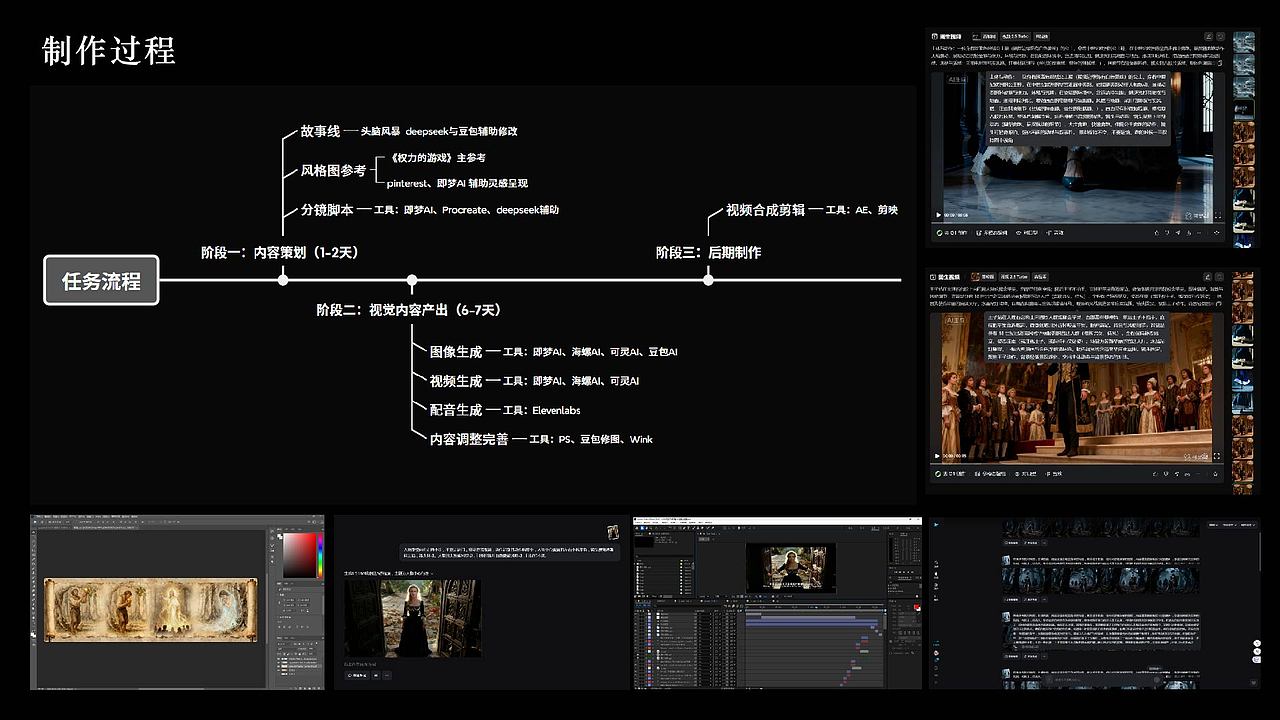Click the "风格图参考" branch text
The height and width of the screenshot is (720, 1280).
click(333, 171)
